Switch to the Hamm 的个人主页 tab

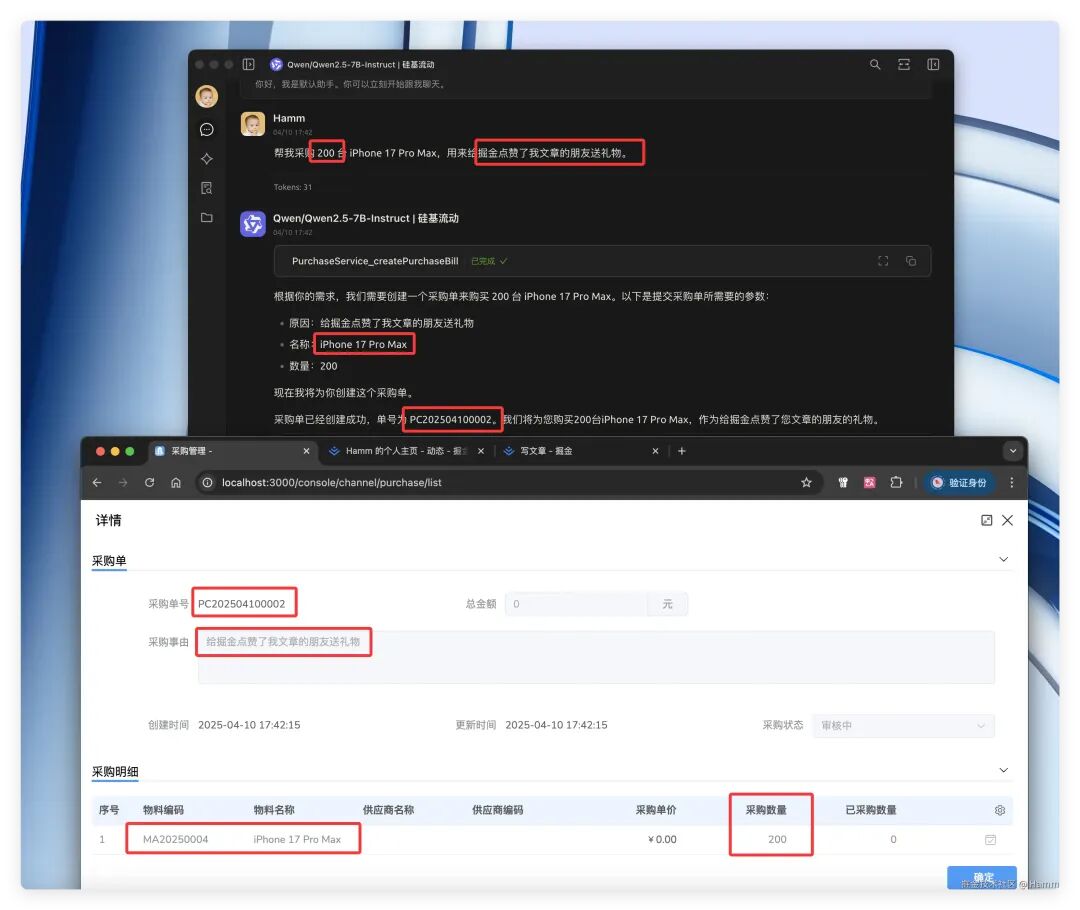406,451
